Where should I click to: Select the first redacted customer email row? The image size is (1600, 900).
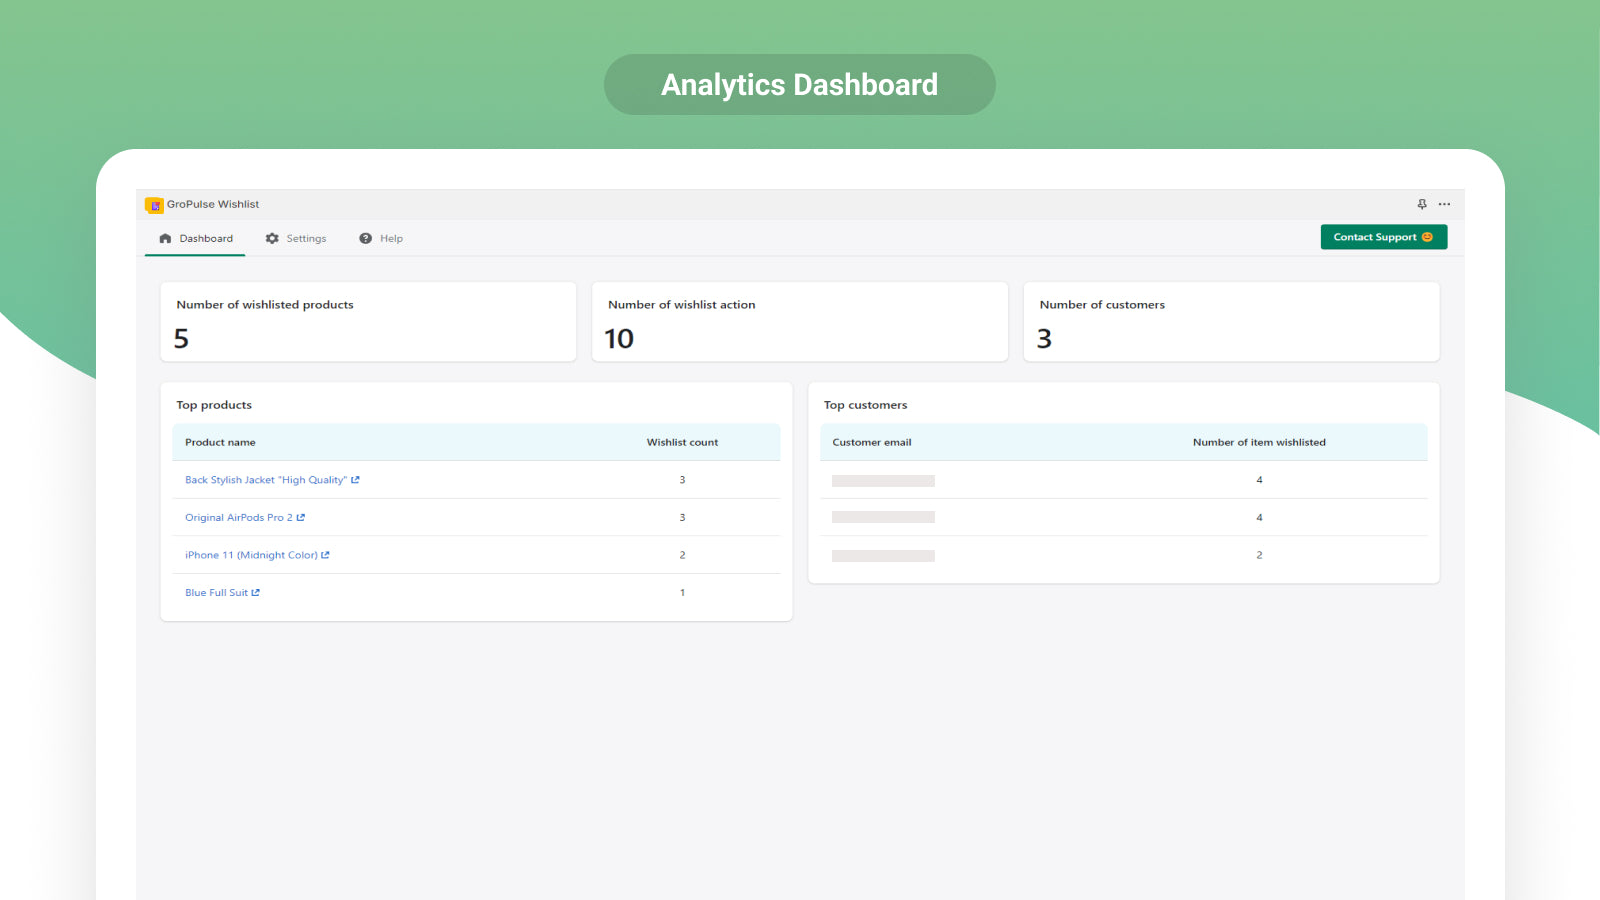tap(883, 481)
